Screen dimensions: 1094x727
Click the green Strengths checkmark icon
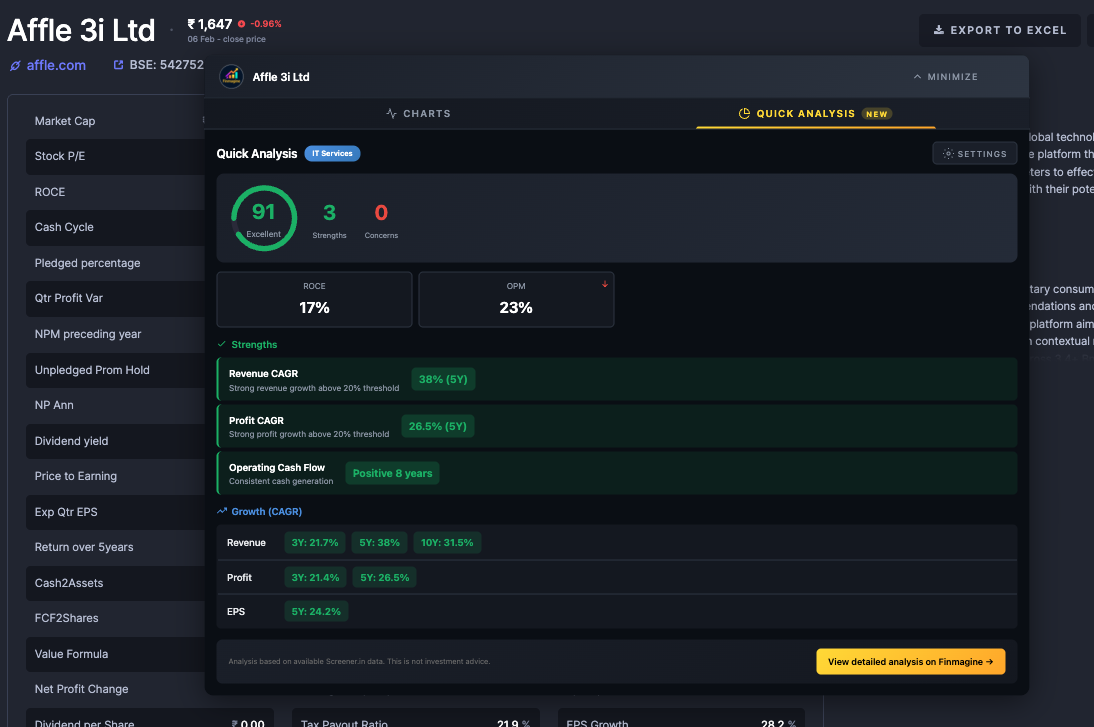pyautogui.click(x=222, y=344)
